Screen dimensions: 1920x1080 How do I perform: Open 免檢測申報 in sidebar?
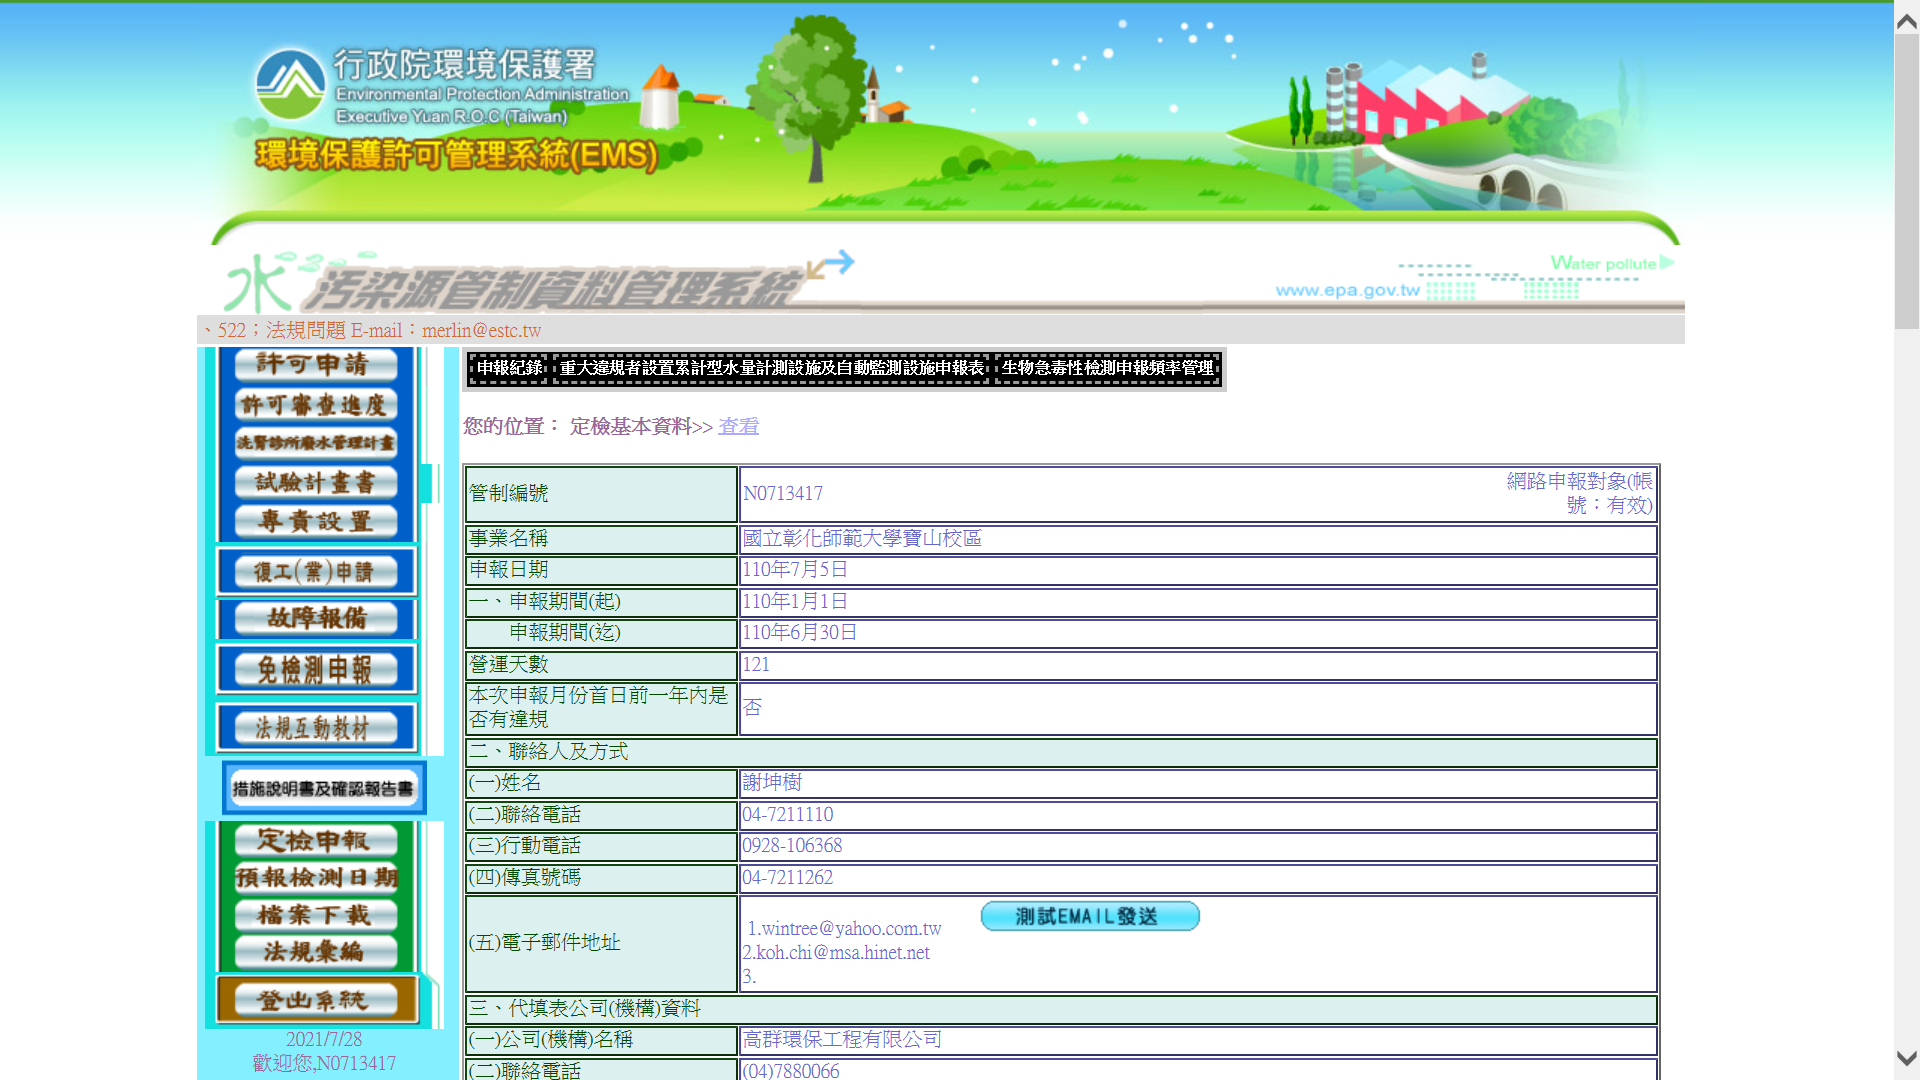click(316, 669)
